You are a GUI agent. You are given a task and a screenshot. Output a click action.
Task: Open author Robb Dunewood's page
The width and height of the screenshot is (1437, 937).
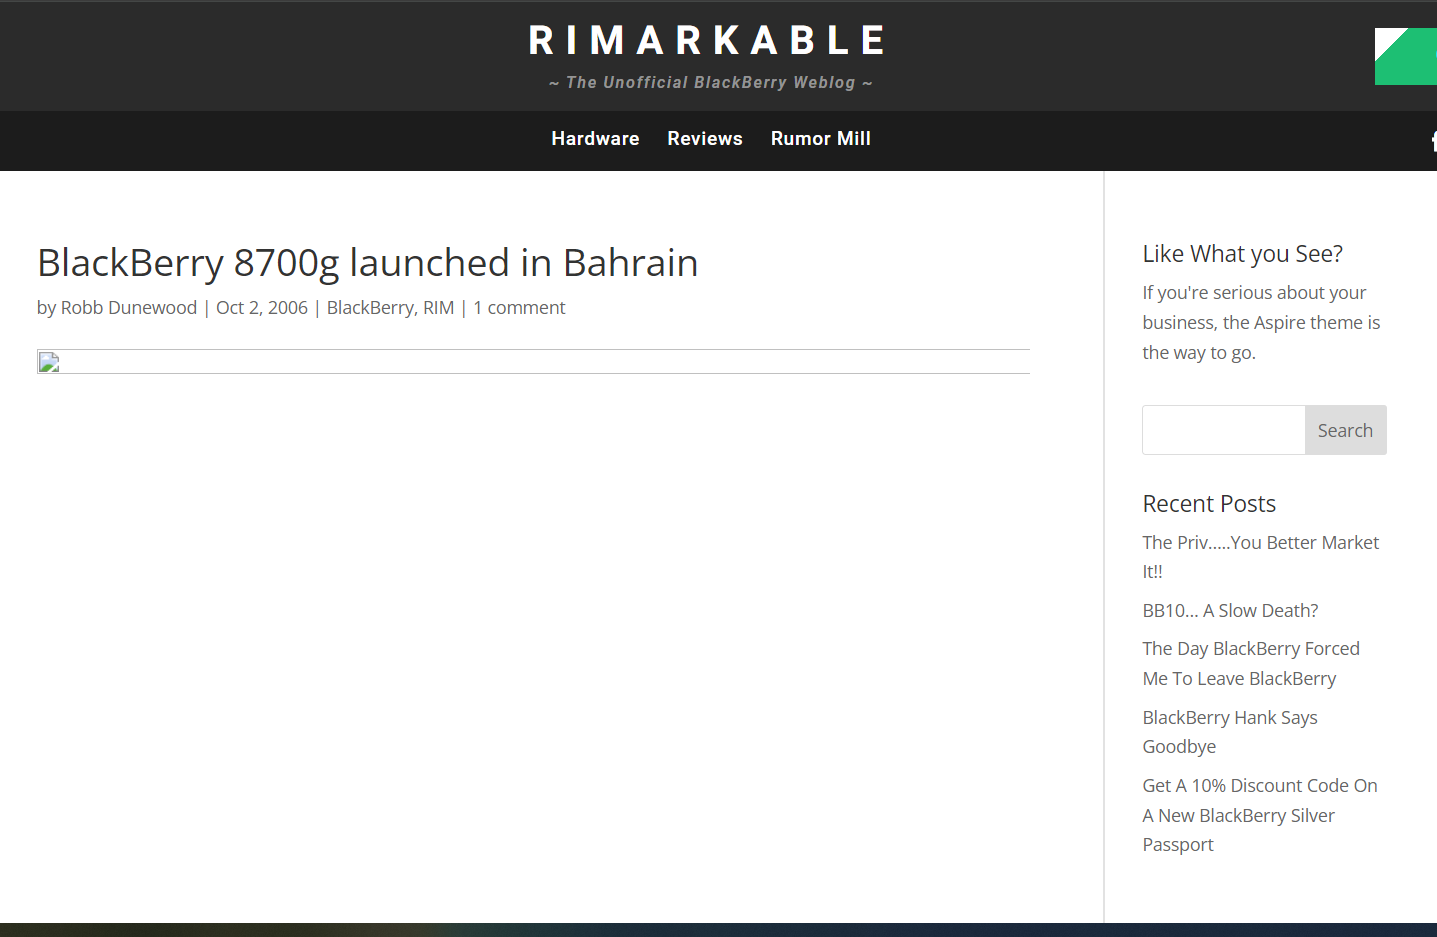click(129, 308)
